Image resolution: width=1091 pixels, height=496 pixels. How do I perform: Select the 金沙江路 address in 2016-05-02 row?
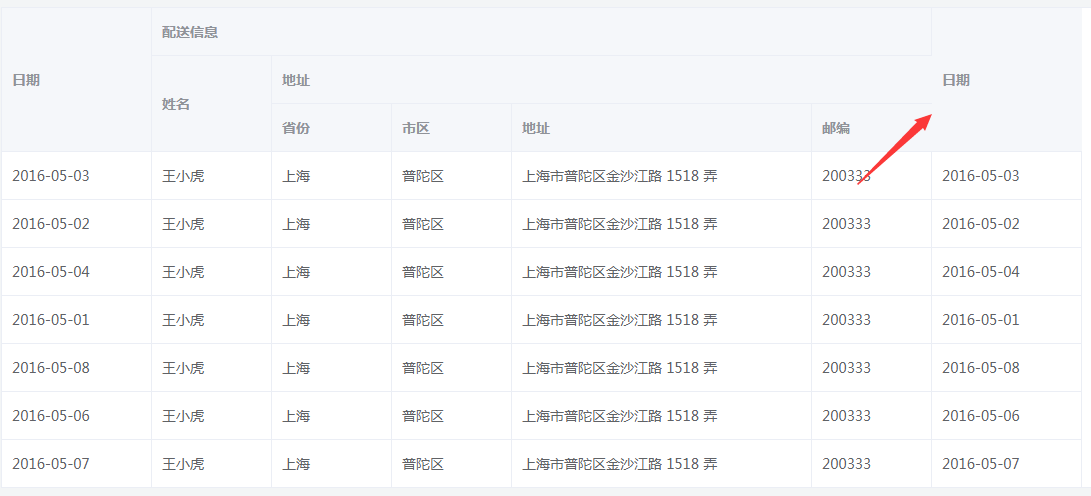pyautogui.click(x=620, y=224)
